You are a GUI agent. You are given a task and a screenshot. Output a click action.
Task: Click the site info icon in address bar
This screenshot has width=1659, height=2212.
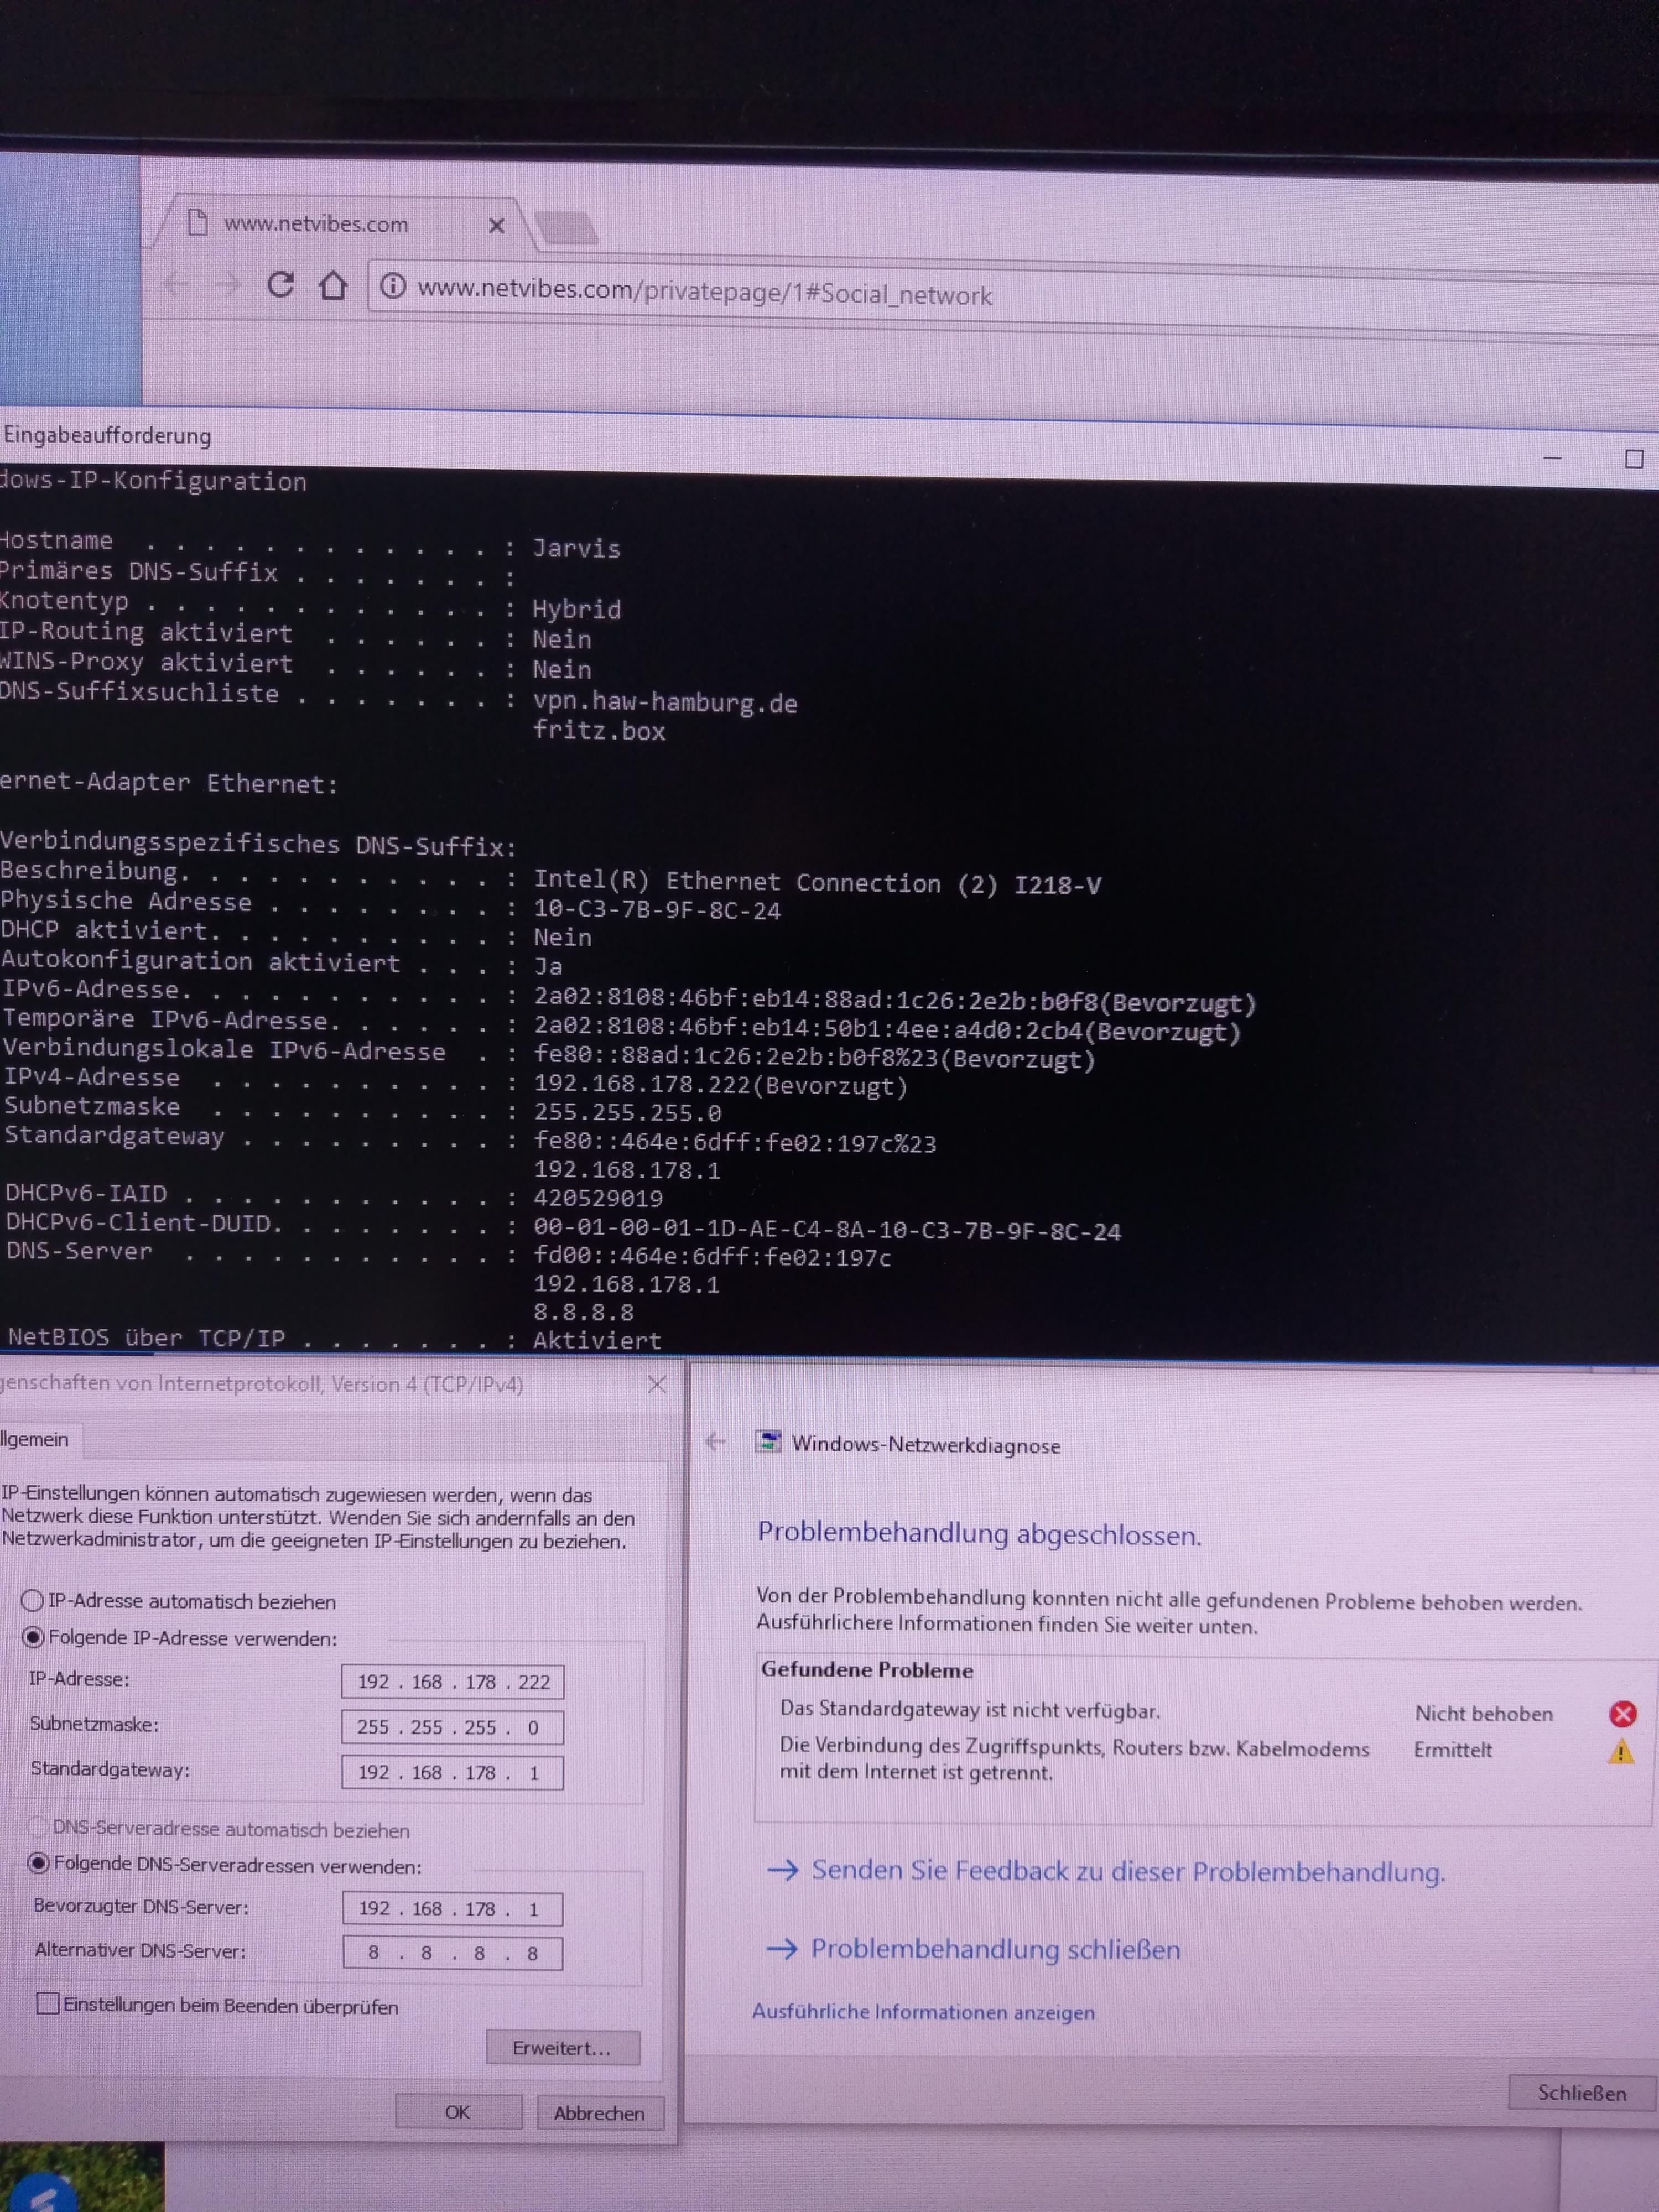(x=393, y=287)
